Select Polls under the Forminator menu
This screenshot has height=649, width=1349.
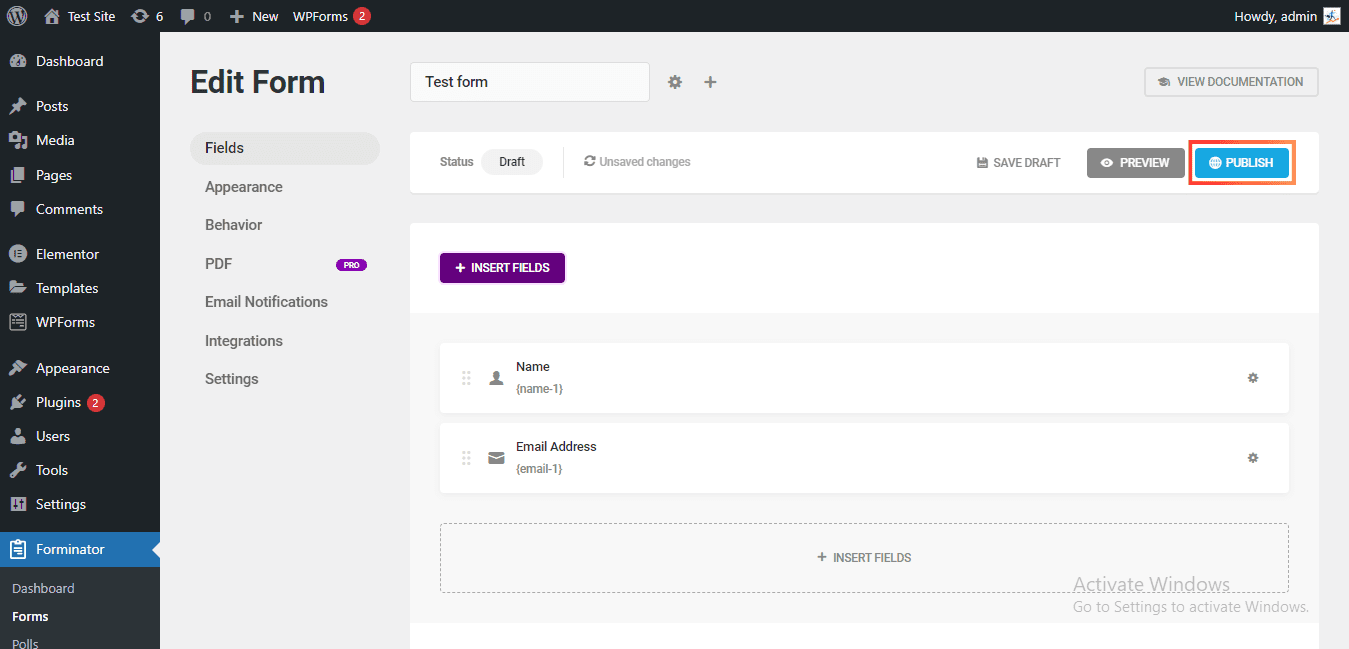click(25, 642)
